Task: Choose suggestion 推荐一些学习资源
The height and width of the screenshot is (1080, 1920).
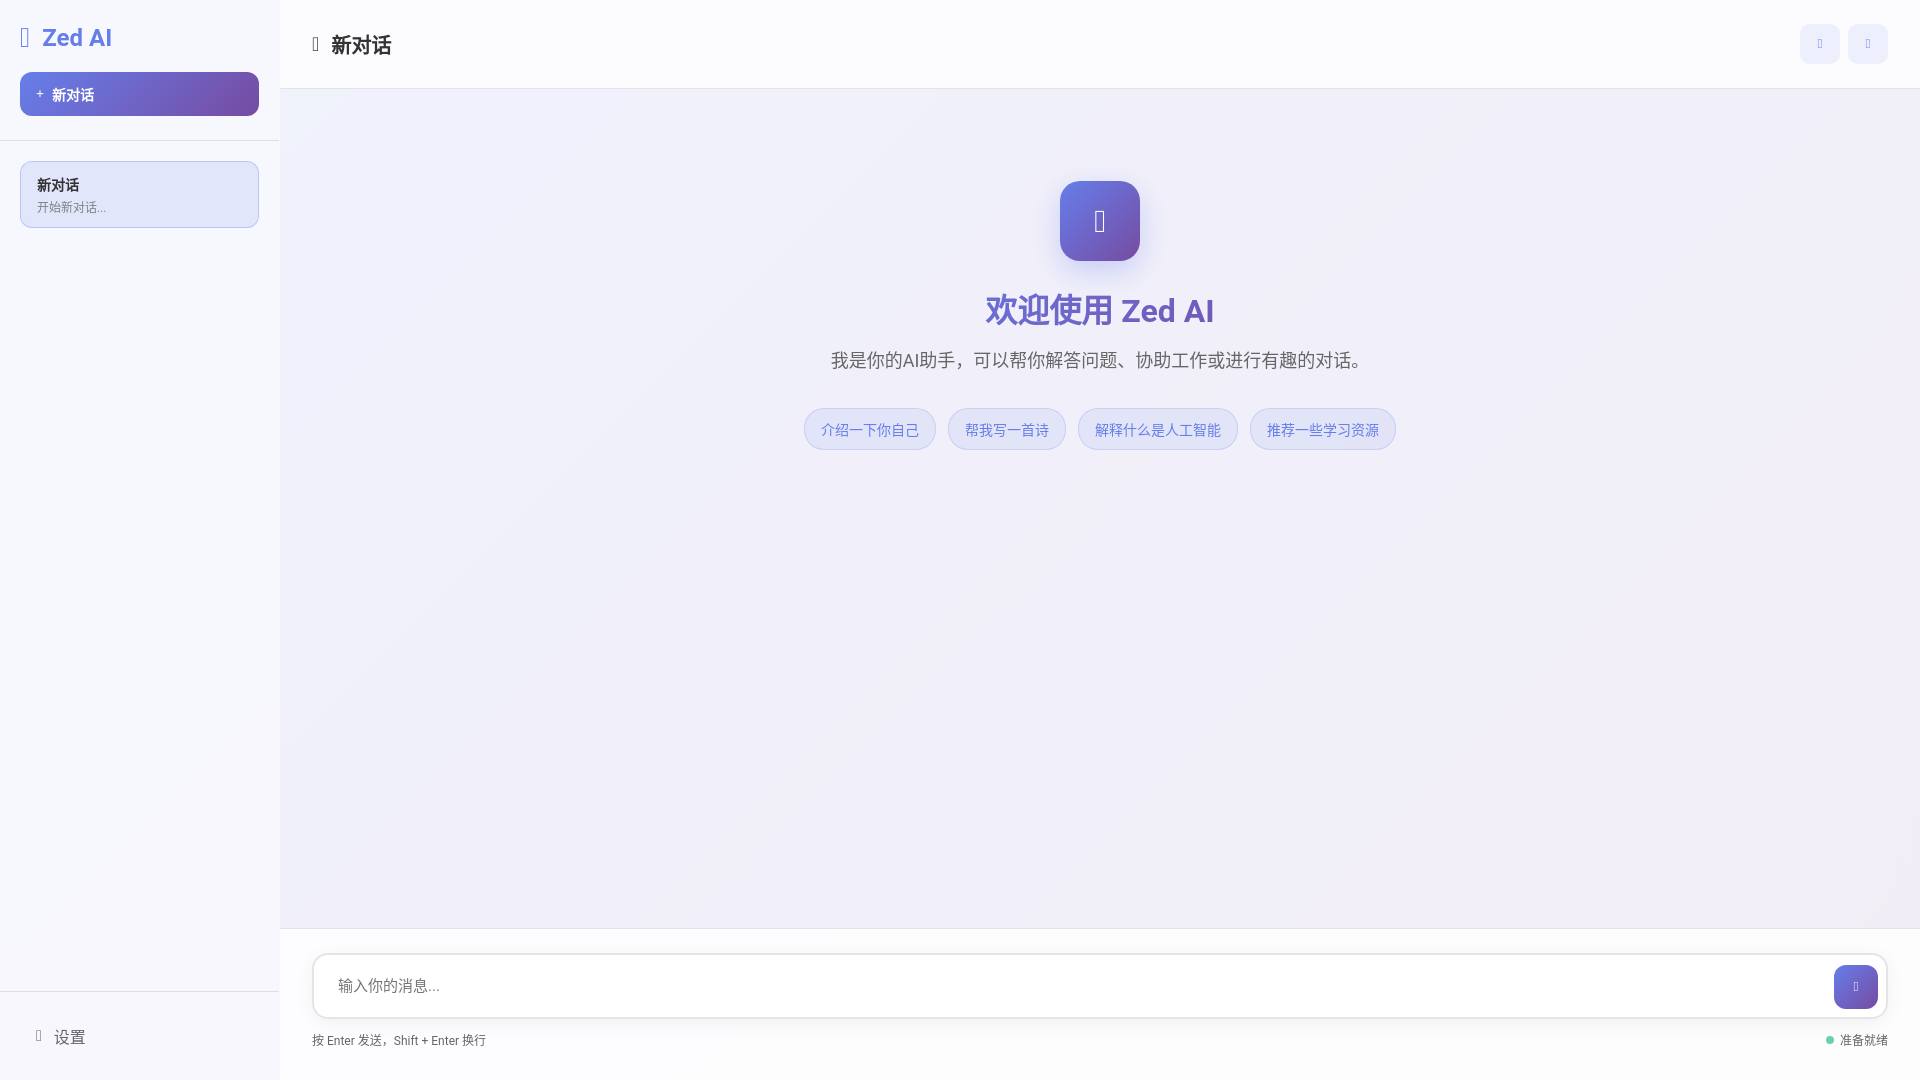Action: click(x=1323, y=429)
